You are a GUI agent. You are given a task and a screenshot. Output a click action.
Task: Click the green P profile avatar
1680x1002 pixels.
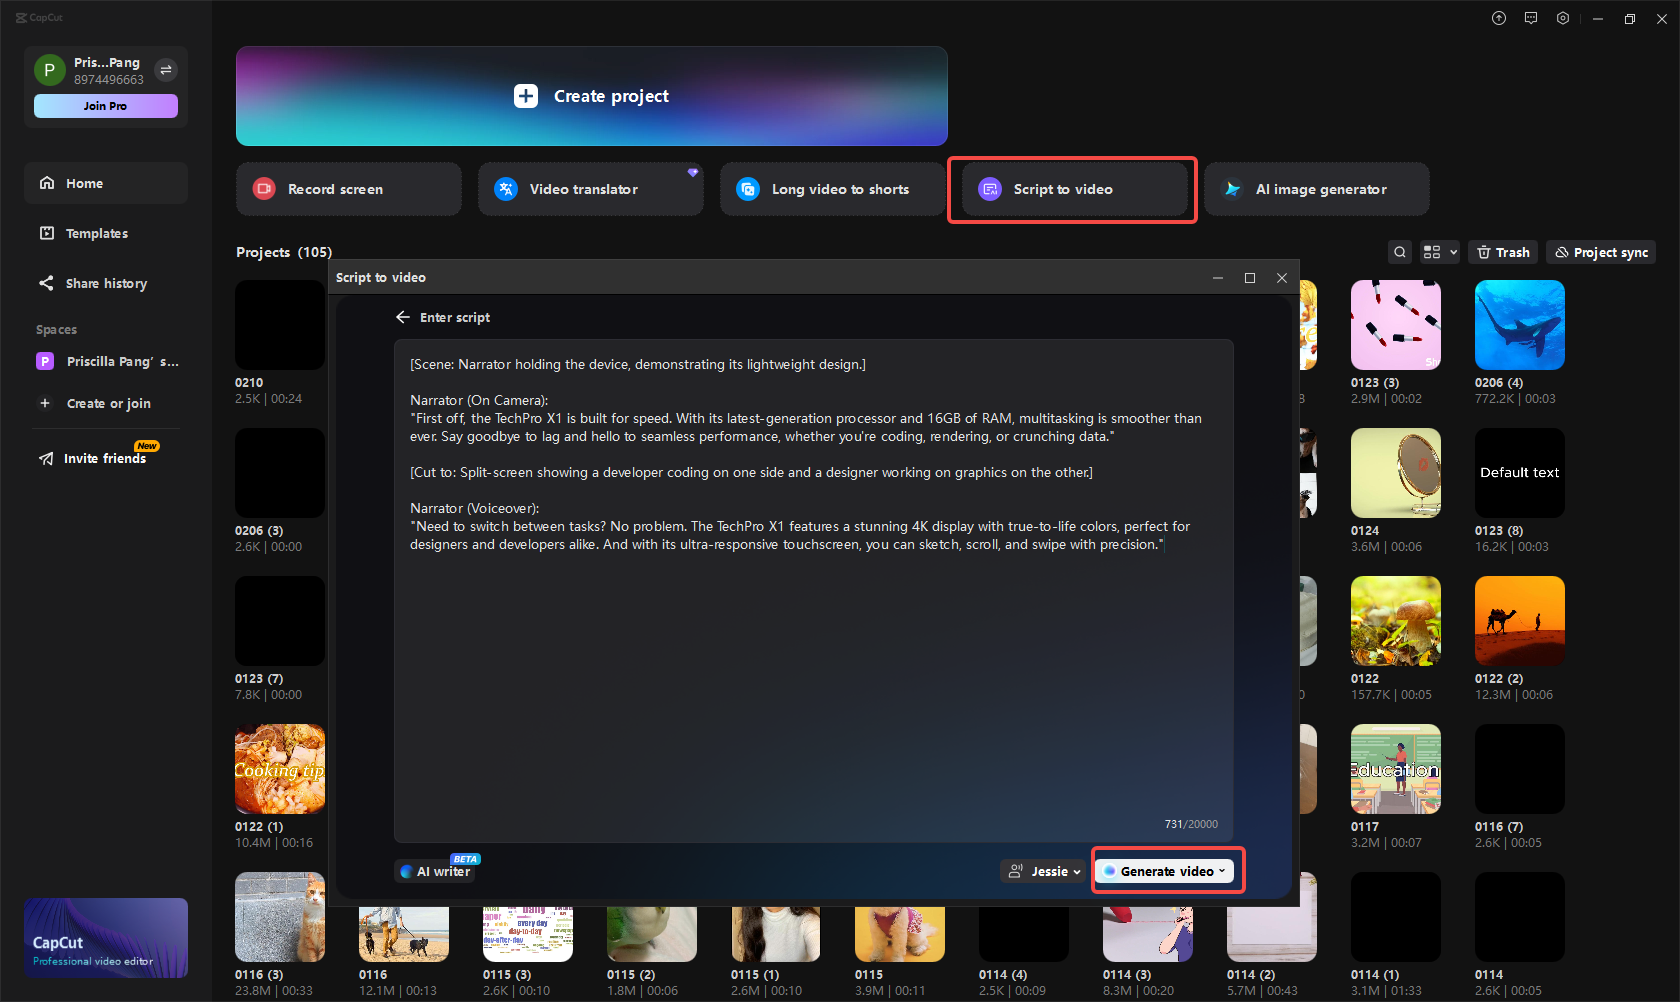click(x=49, y=70)
